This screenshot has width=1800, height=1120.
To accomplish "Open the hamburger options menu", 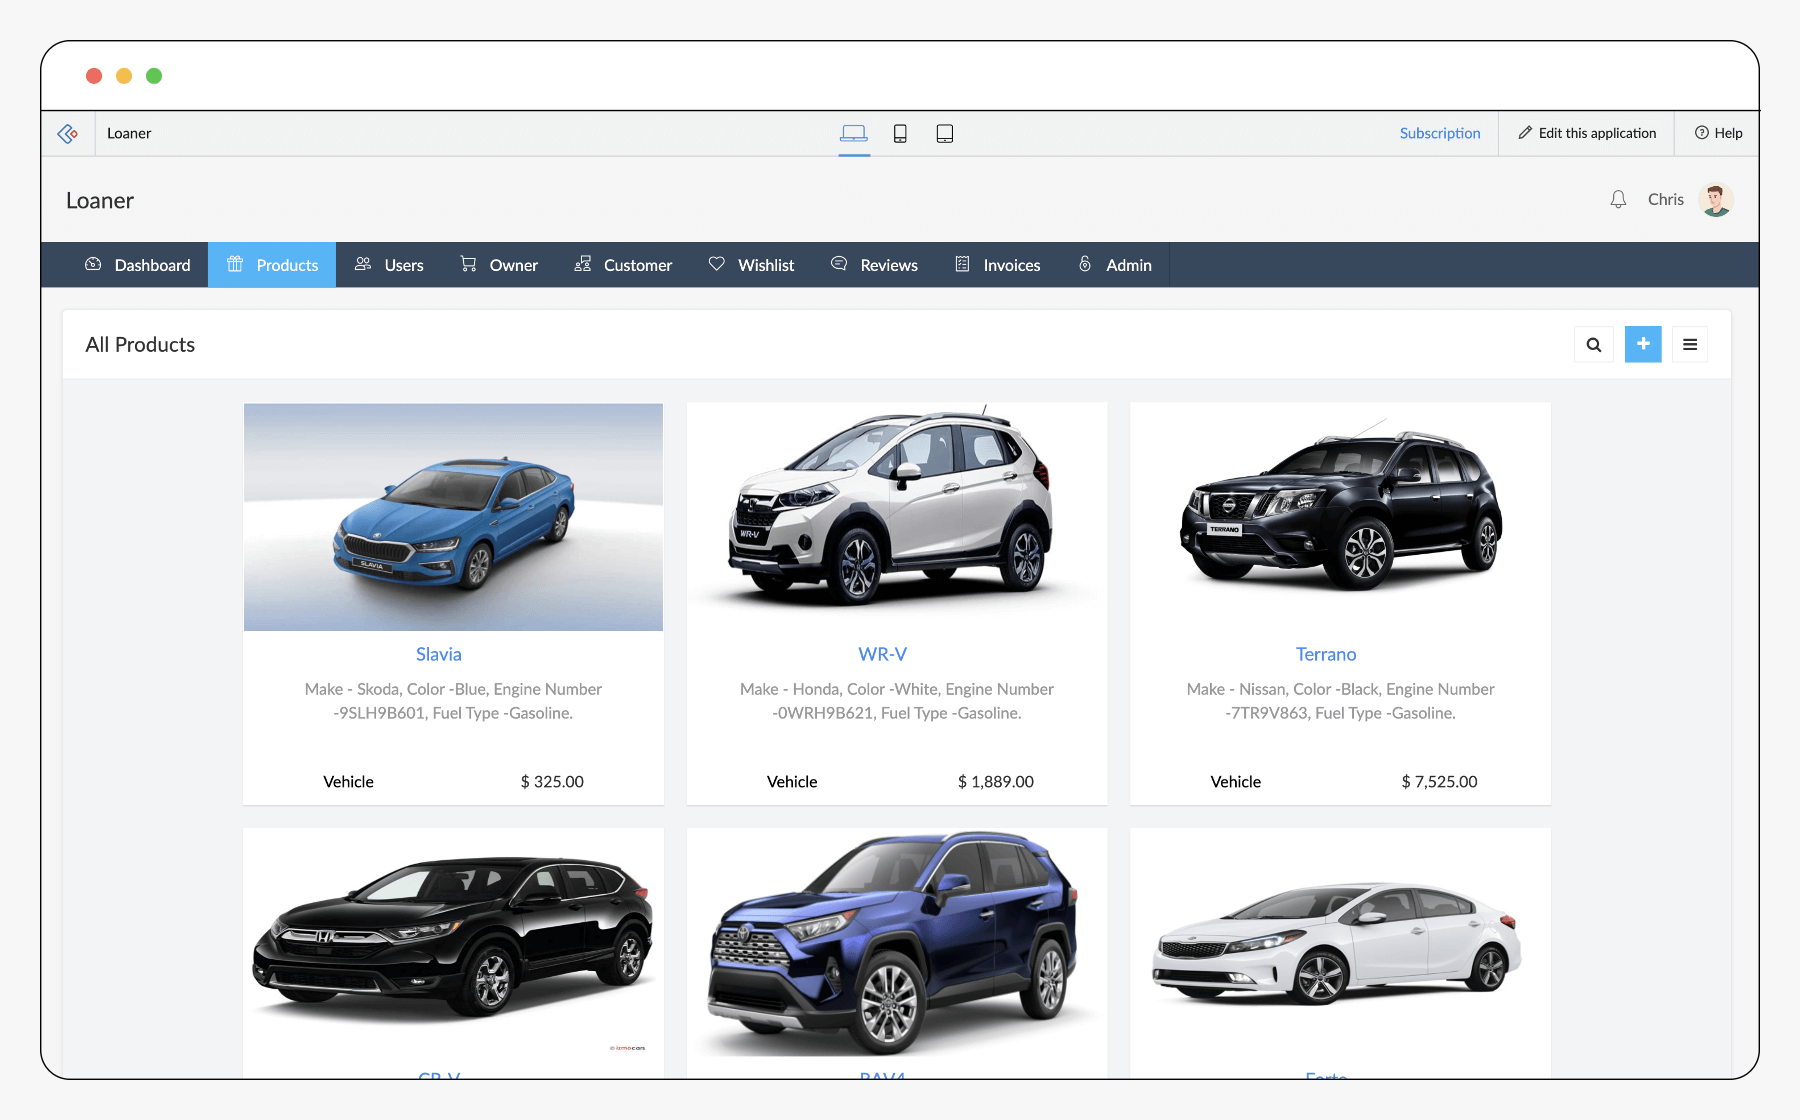I will pyautogui.click(x=1690, y=345).
